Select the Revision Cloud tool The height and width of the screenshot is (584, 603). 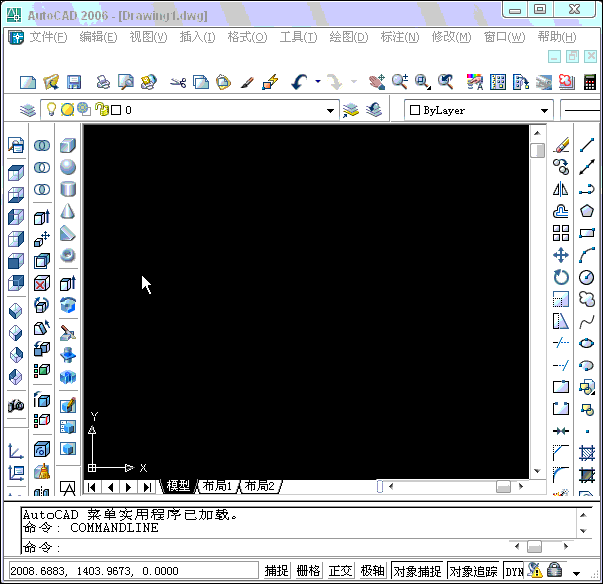(x=587, y=299)
